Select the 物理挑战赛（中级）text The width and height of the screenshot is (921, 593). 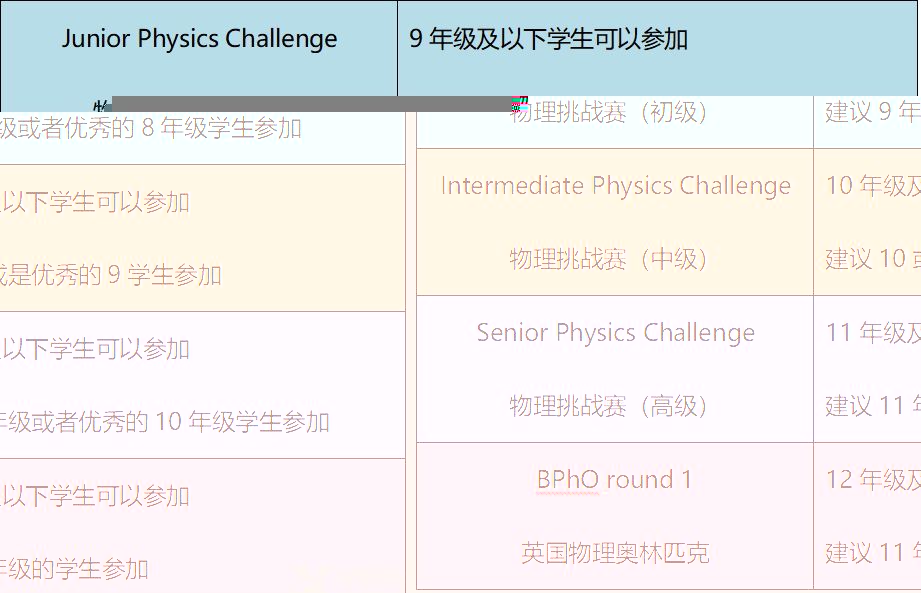point(608,259)
